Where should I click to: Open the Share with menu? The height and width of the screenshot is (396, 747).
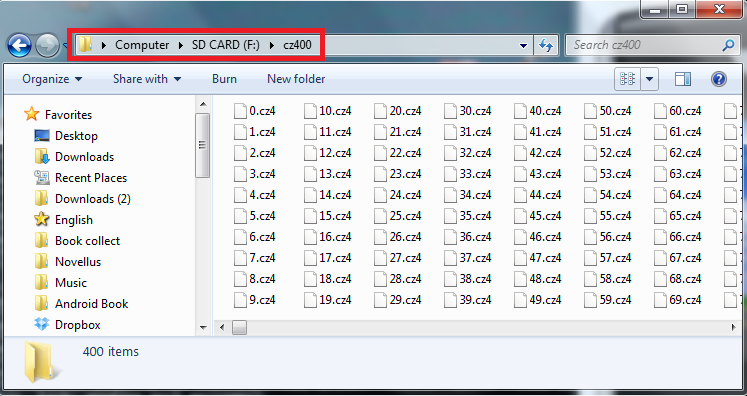147,79
